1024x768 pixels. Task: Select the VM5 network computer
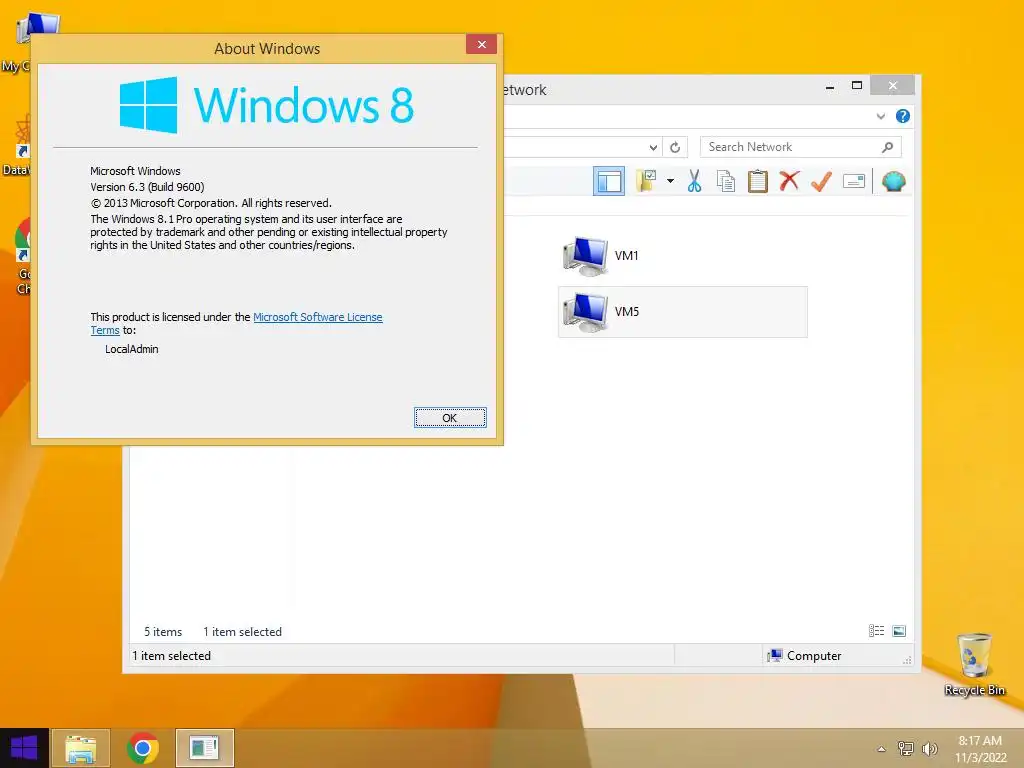[682, 312]
